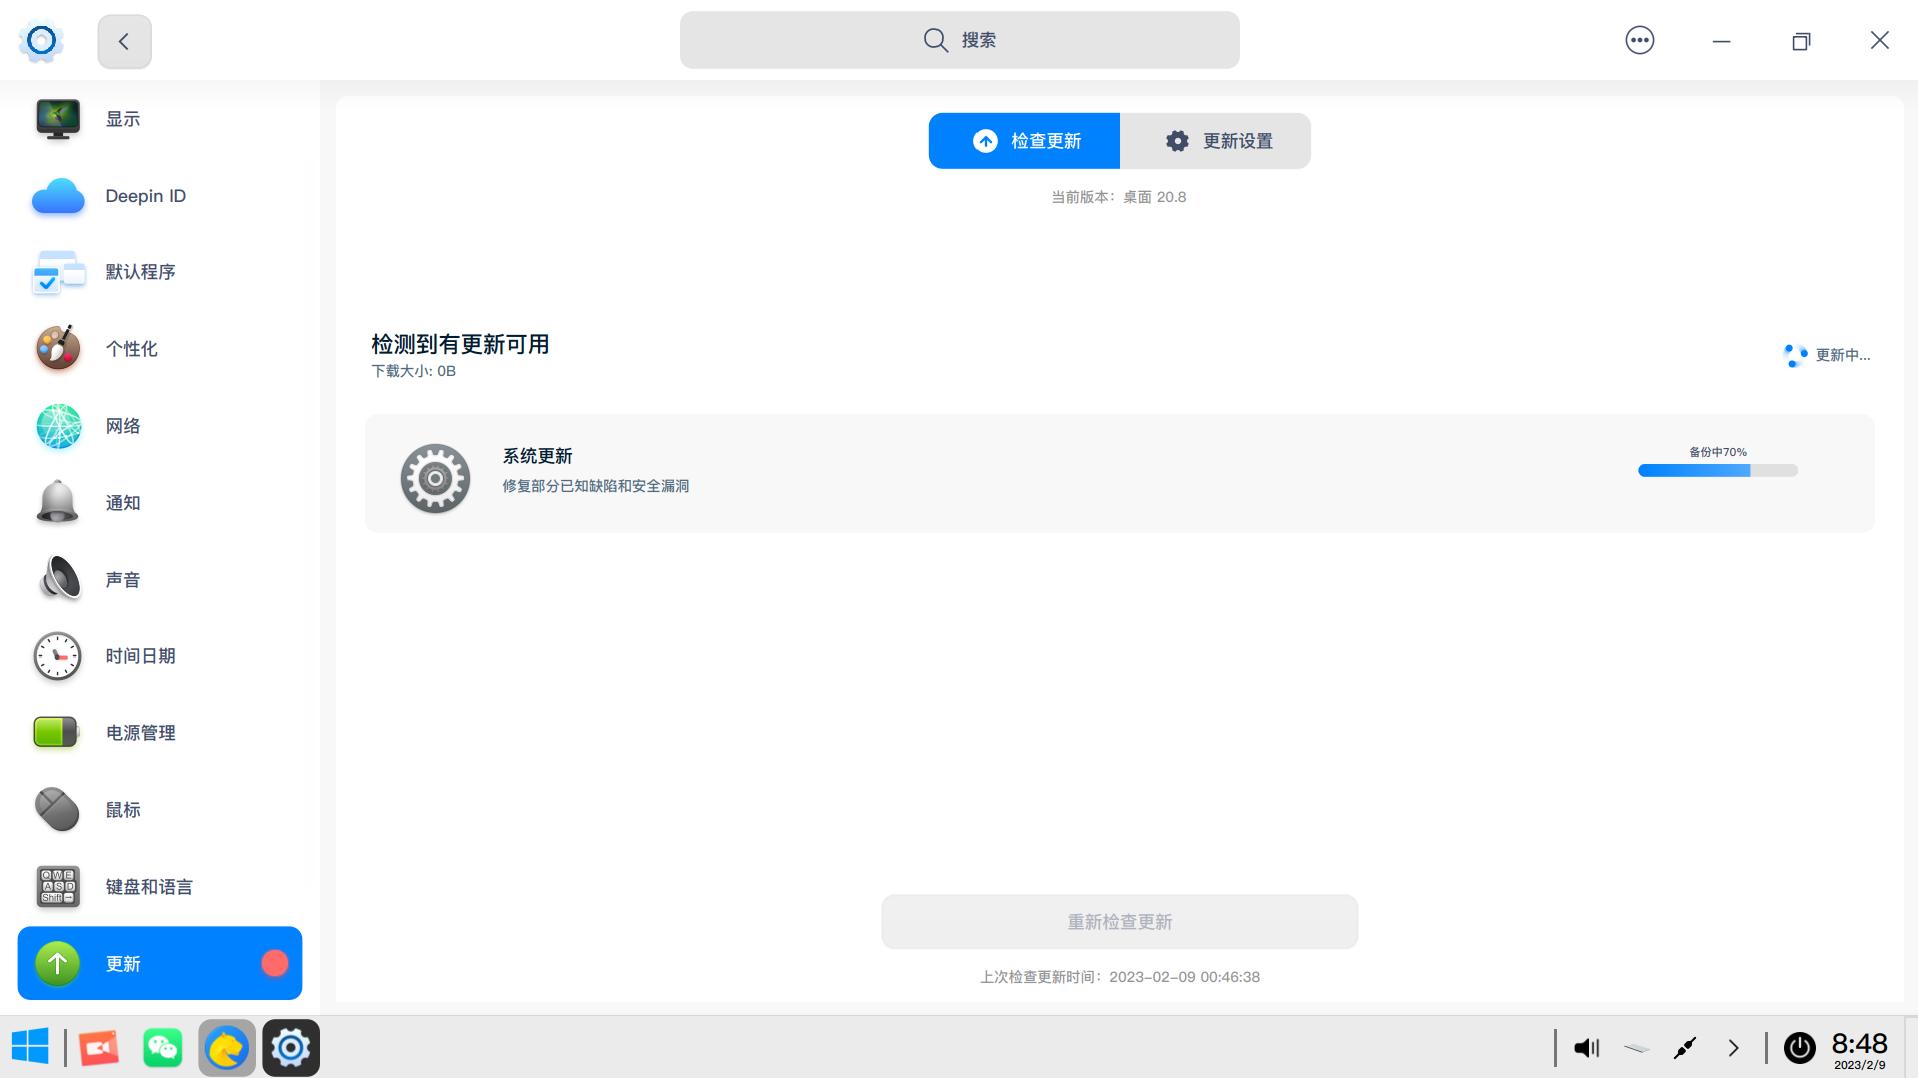Open 键盘和语言 keyboard and language settings
1918x1078 pixels.
(x=148, y=886)
